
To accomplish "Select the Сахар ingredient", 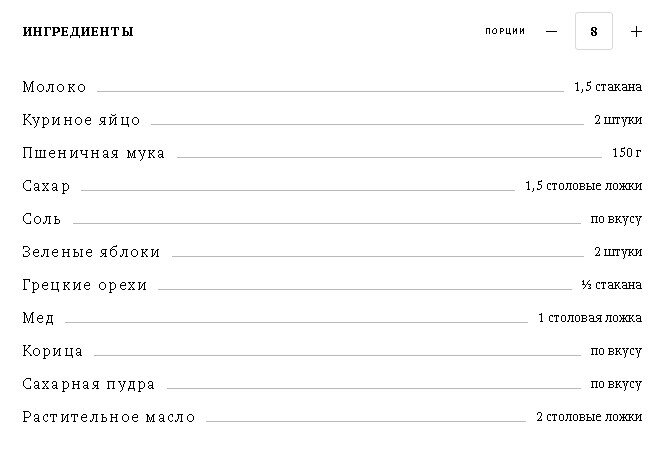I will point(46,186).
